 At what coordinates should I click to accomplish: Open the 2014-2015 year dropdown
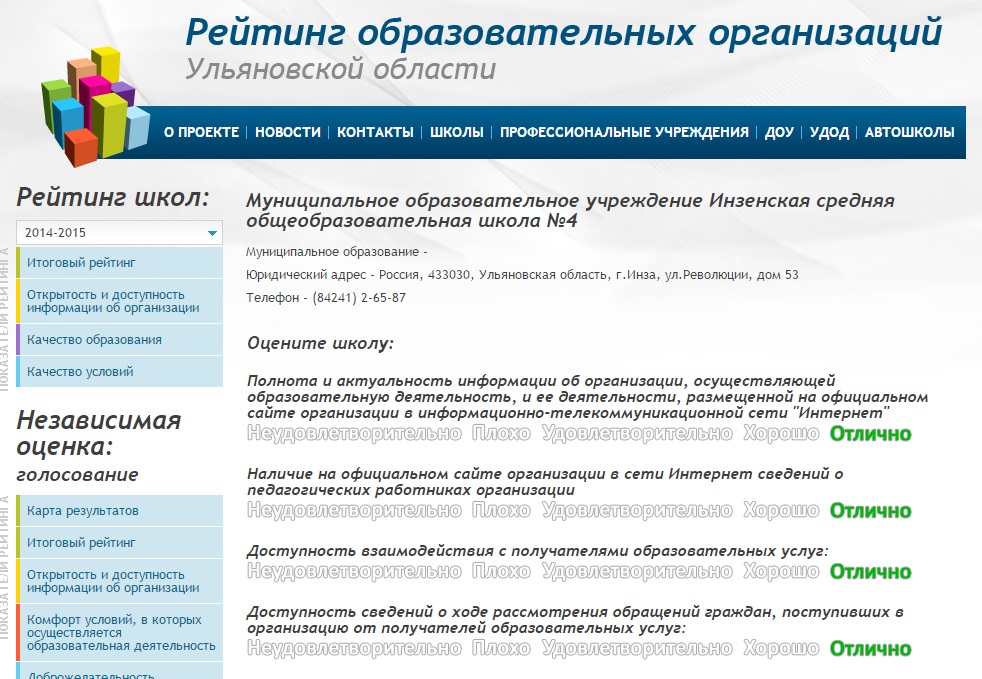coord(120,232)
